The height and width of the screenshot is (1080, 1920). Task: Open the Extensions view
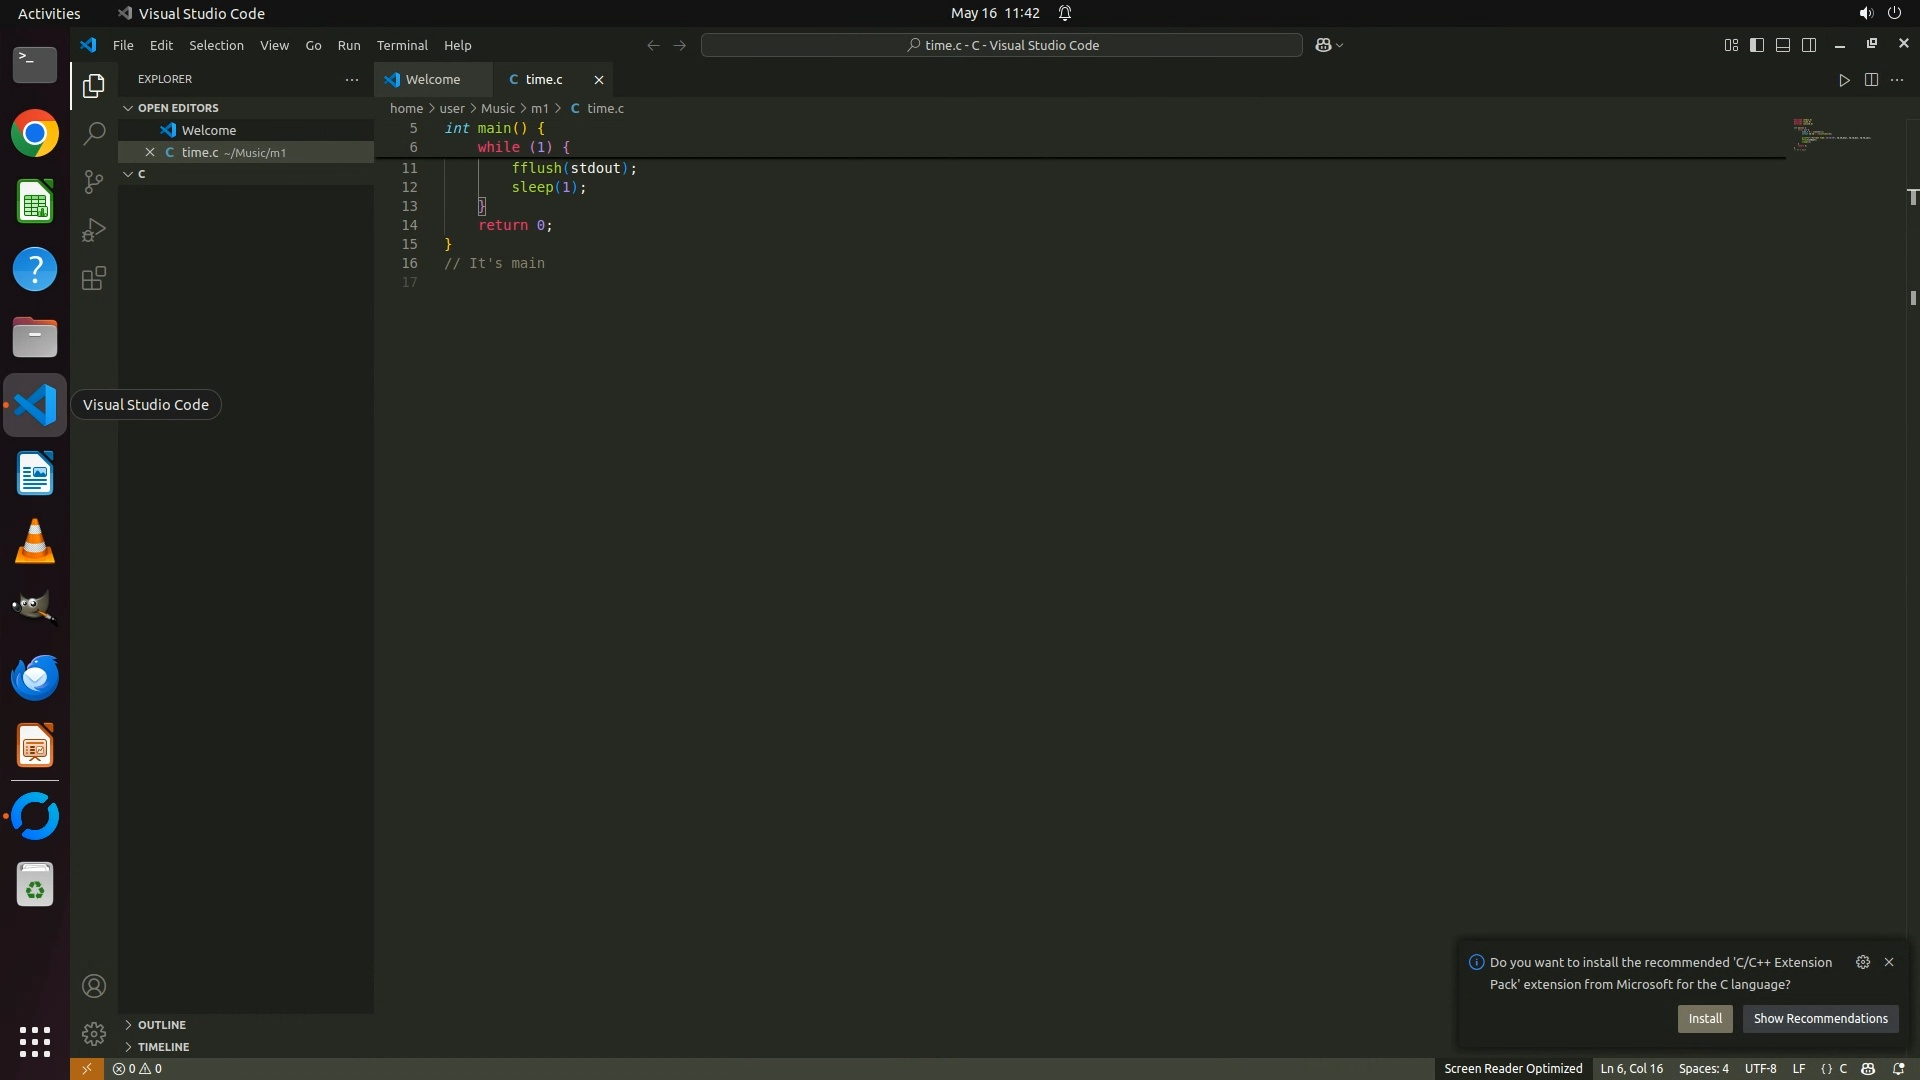point(94,279)
